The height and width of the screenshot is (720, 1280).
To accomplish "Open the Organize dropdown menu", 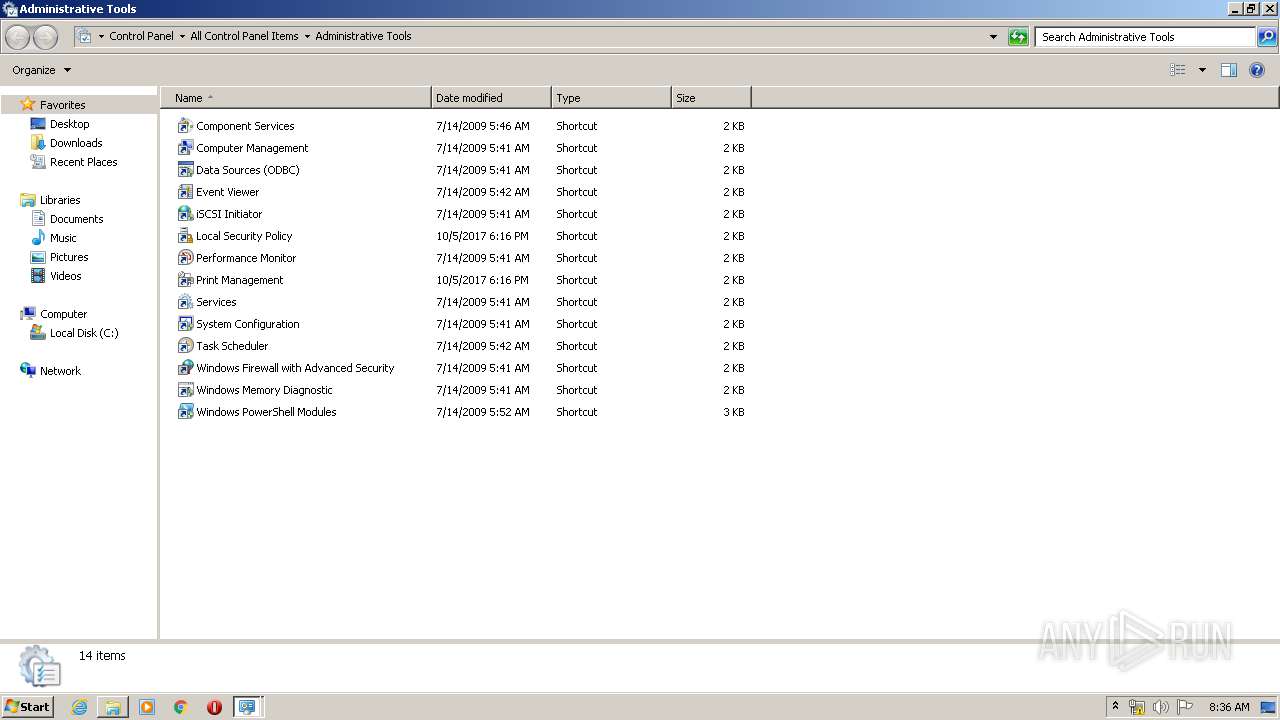I will (41, 70).
